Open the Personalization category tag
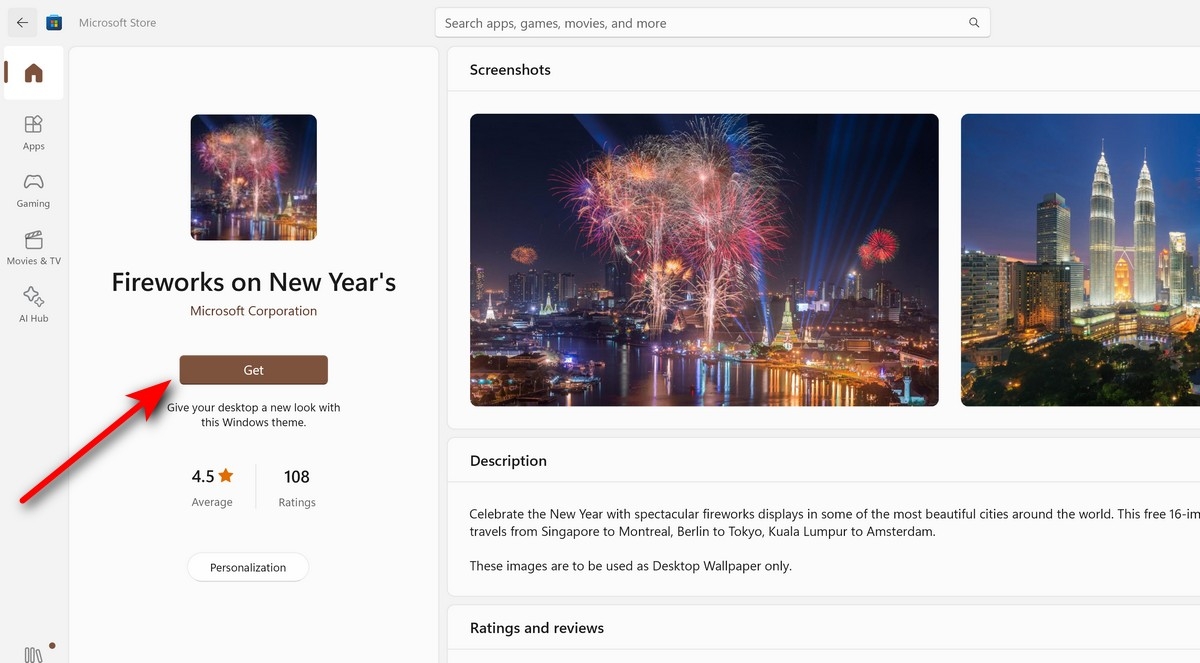This screenshot has height=663, width=1200. pyautogui.click(x=248, y=567)
